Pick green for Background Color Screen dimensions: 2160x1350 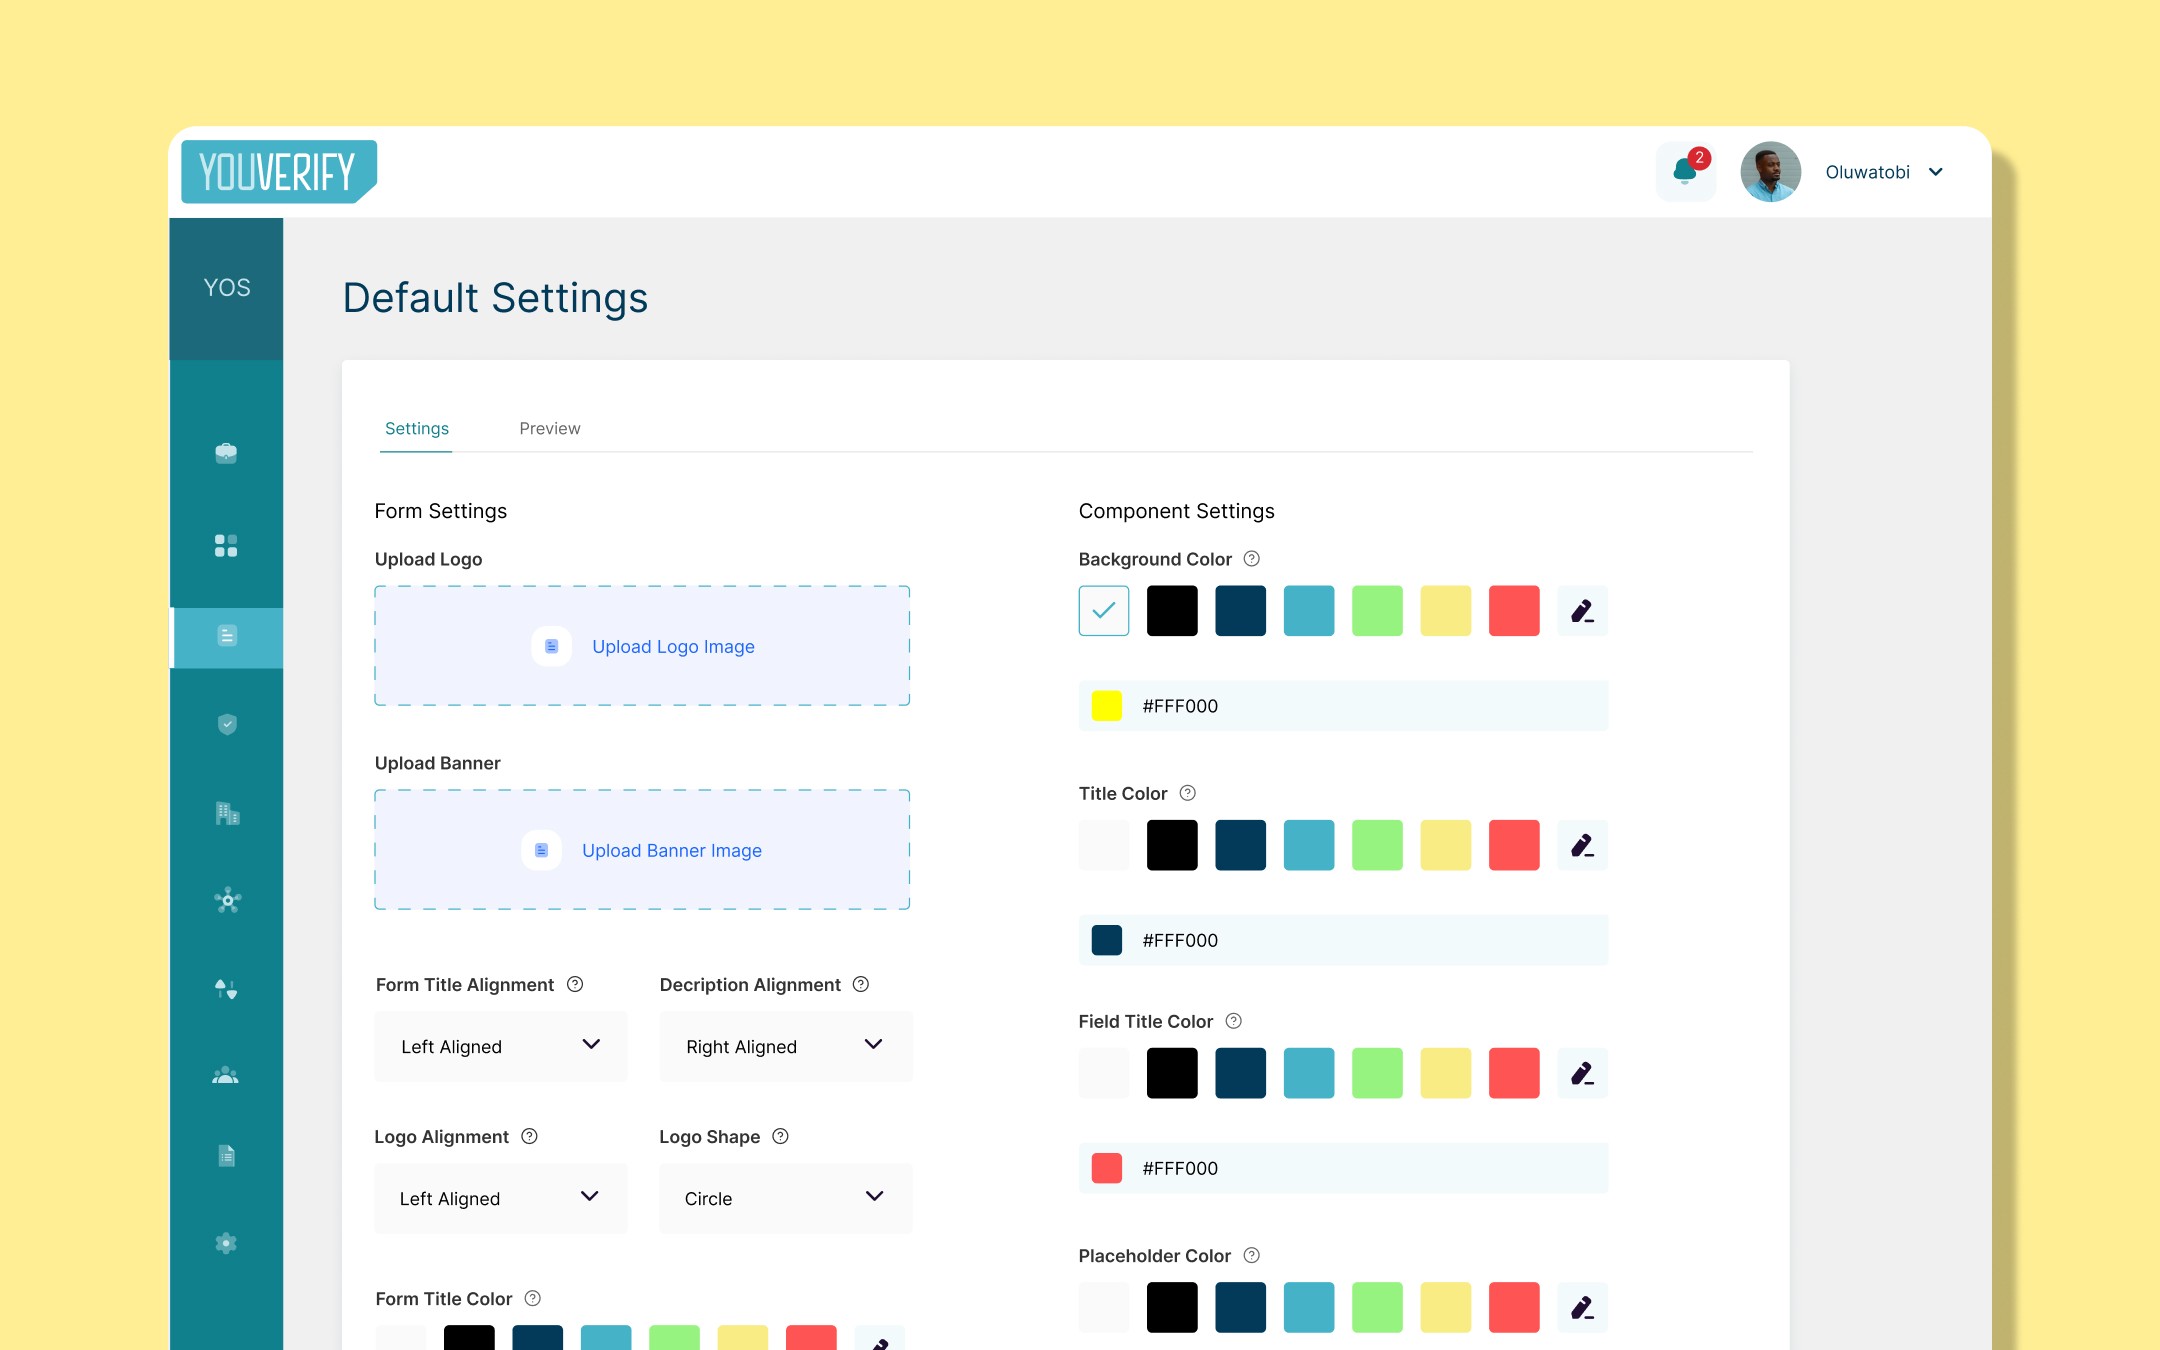click(x=1377, y=611)
